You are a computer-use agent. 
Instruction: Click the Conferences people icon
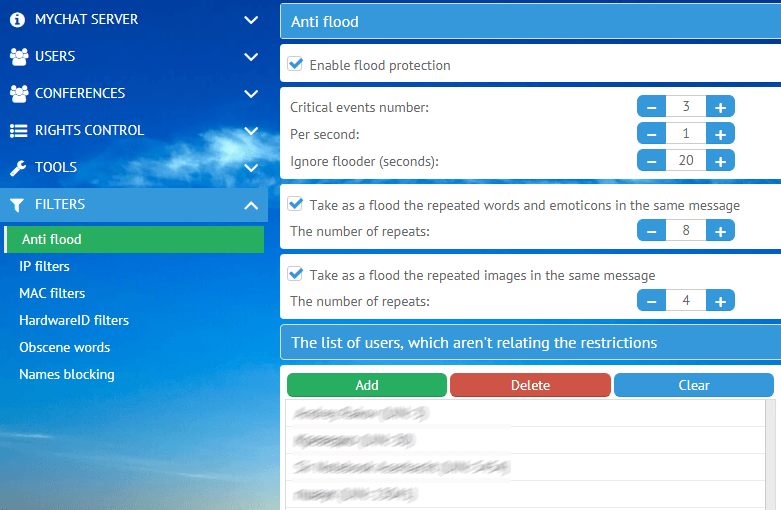pos(18,93)
